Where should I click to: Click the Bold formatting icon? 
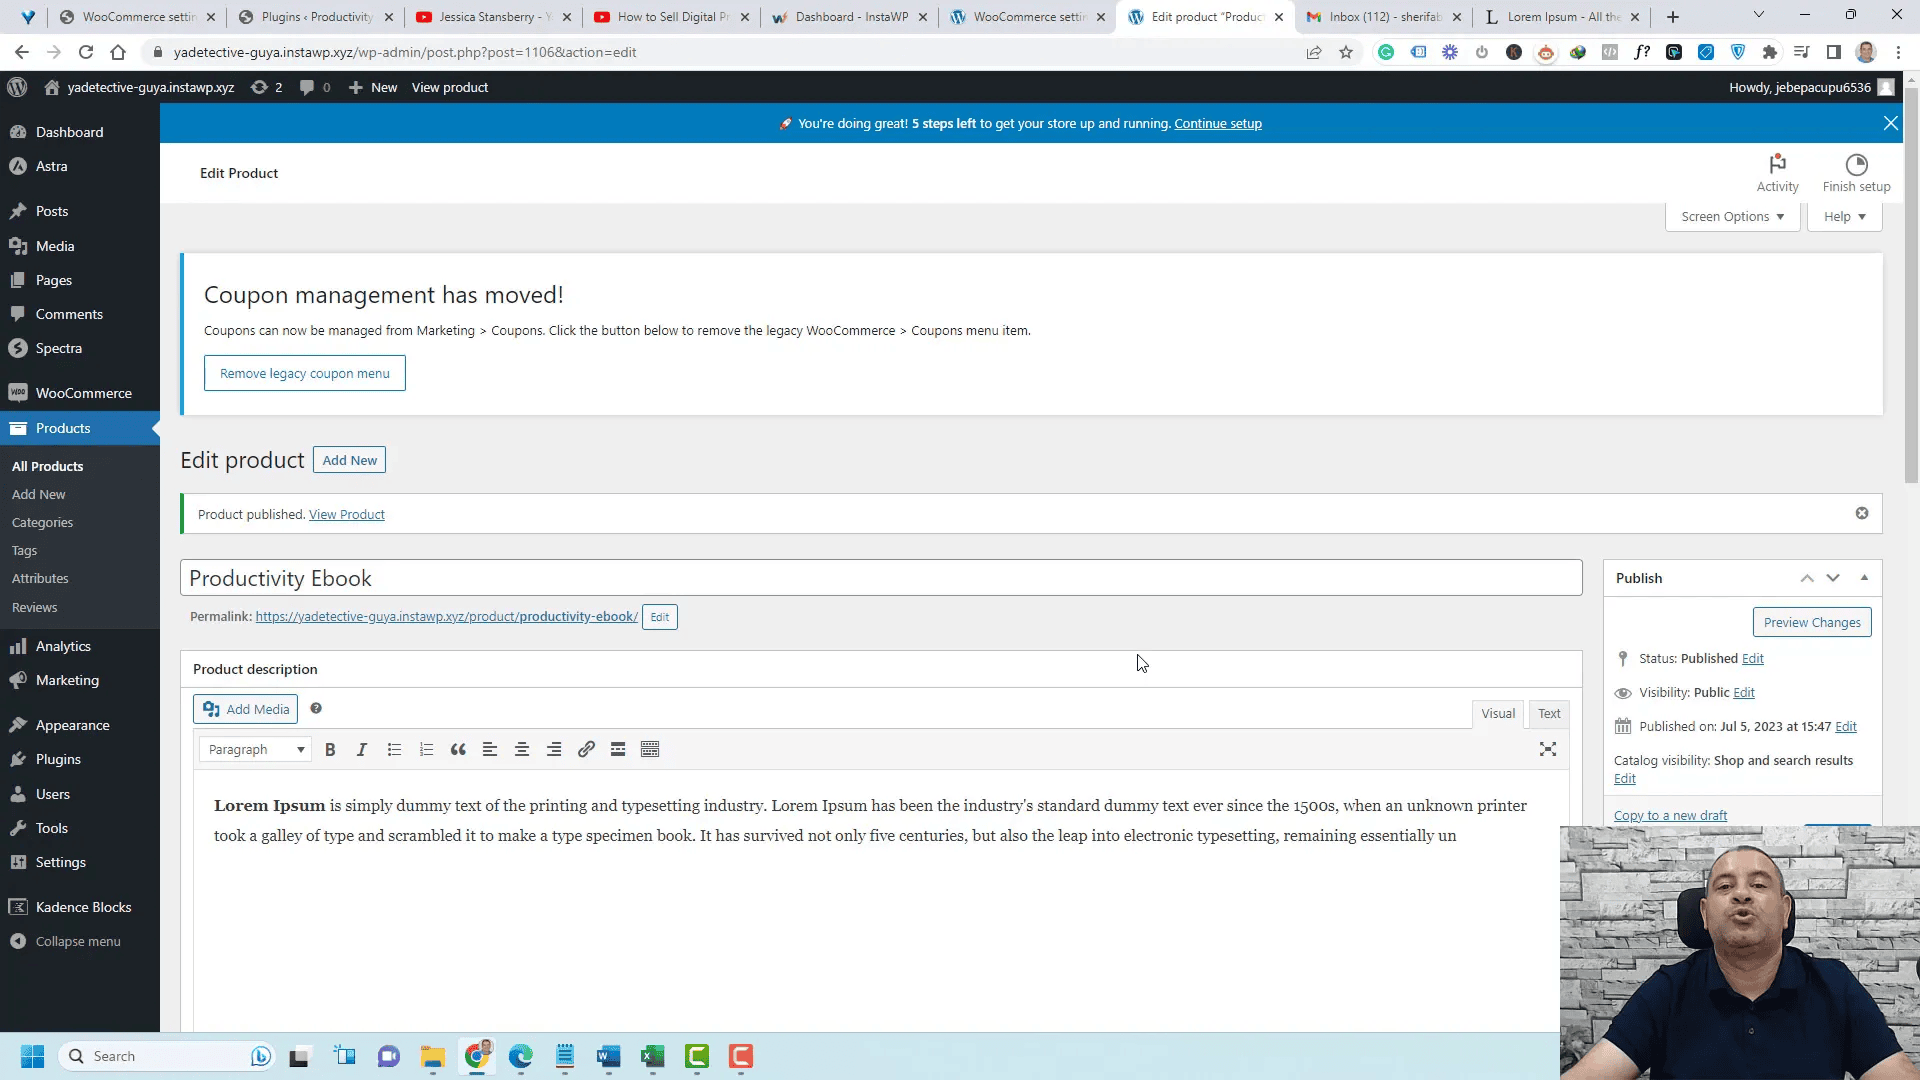pyautogui.click(x=330, y=749)
